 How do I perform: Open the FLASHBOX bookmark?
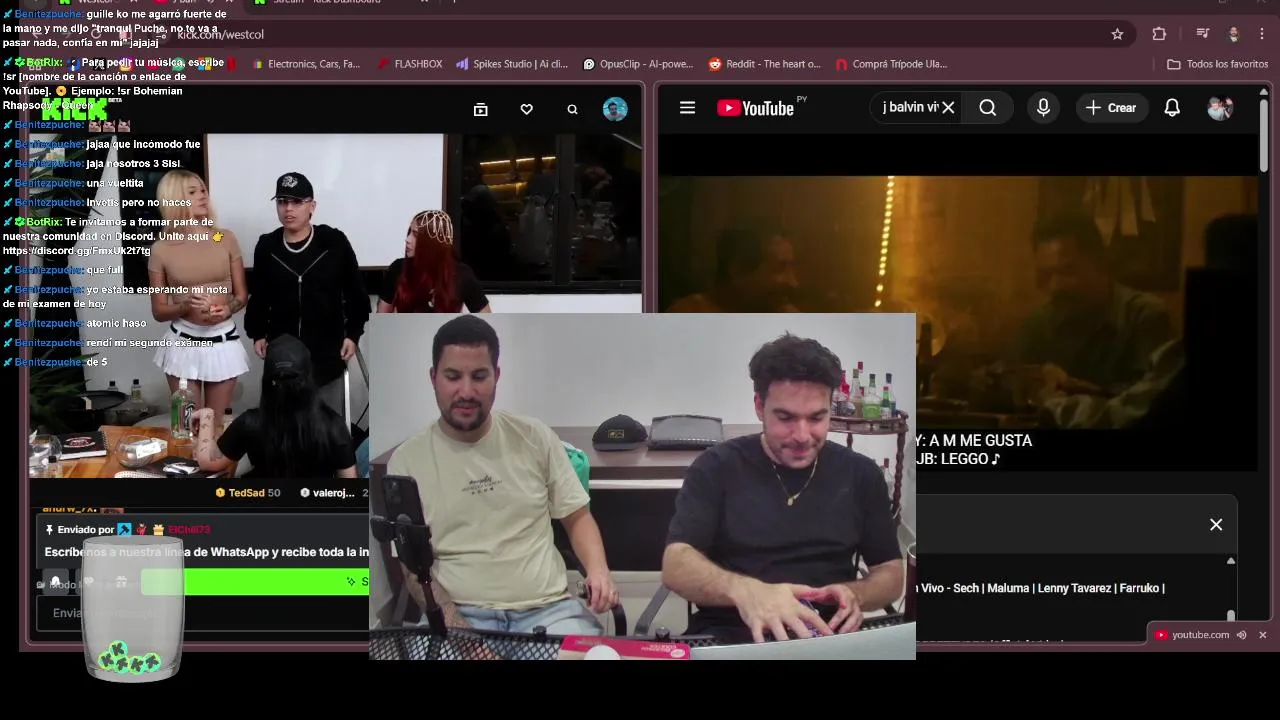tap(410, 64)
